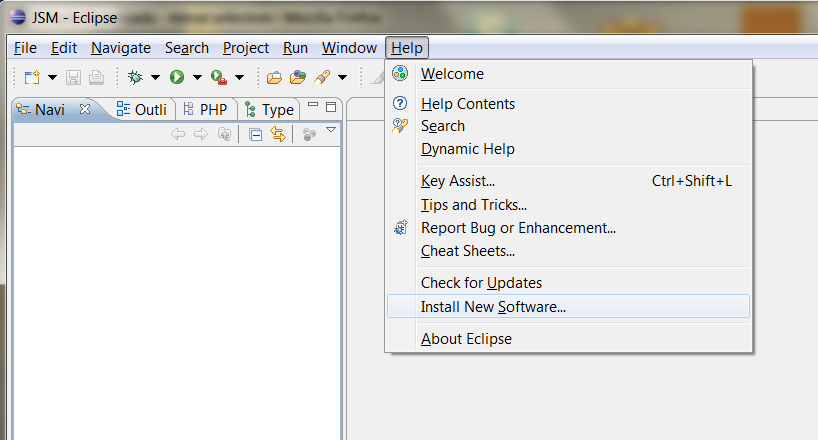Toggle Link with Editor icon

point(278,134)
